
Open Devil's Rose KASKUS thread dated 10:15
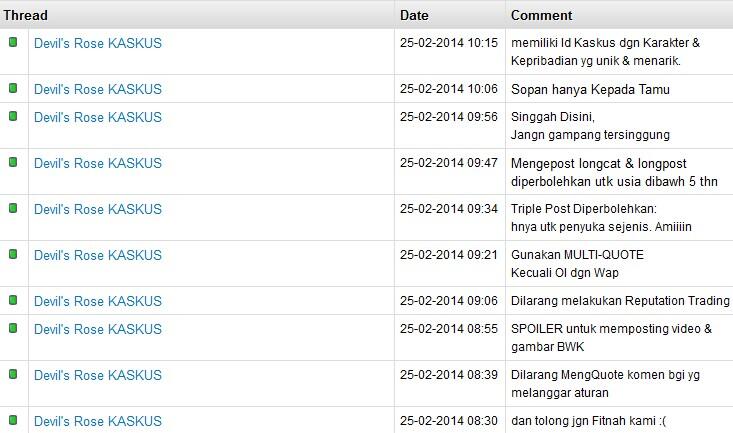(97, 43)
